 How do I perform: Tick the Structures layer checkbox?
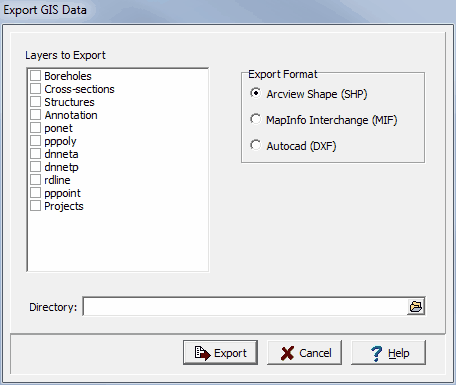click(35, 102)
